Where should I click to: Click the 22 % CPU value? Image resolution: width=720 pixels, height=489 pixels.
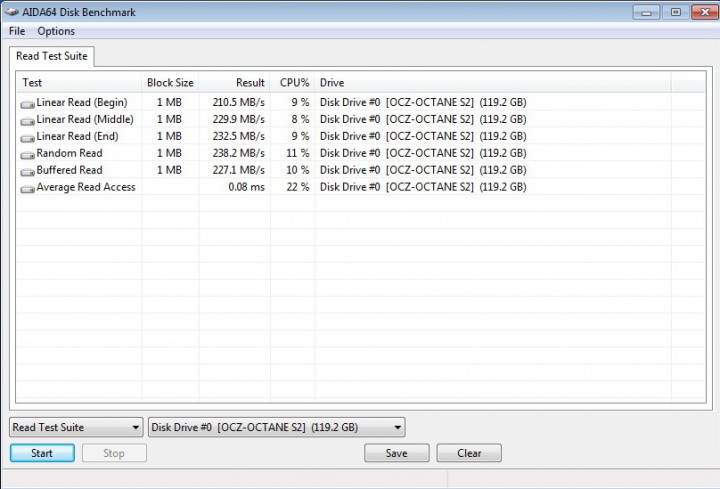click(x=298, y=187)
